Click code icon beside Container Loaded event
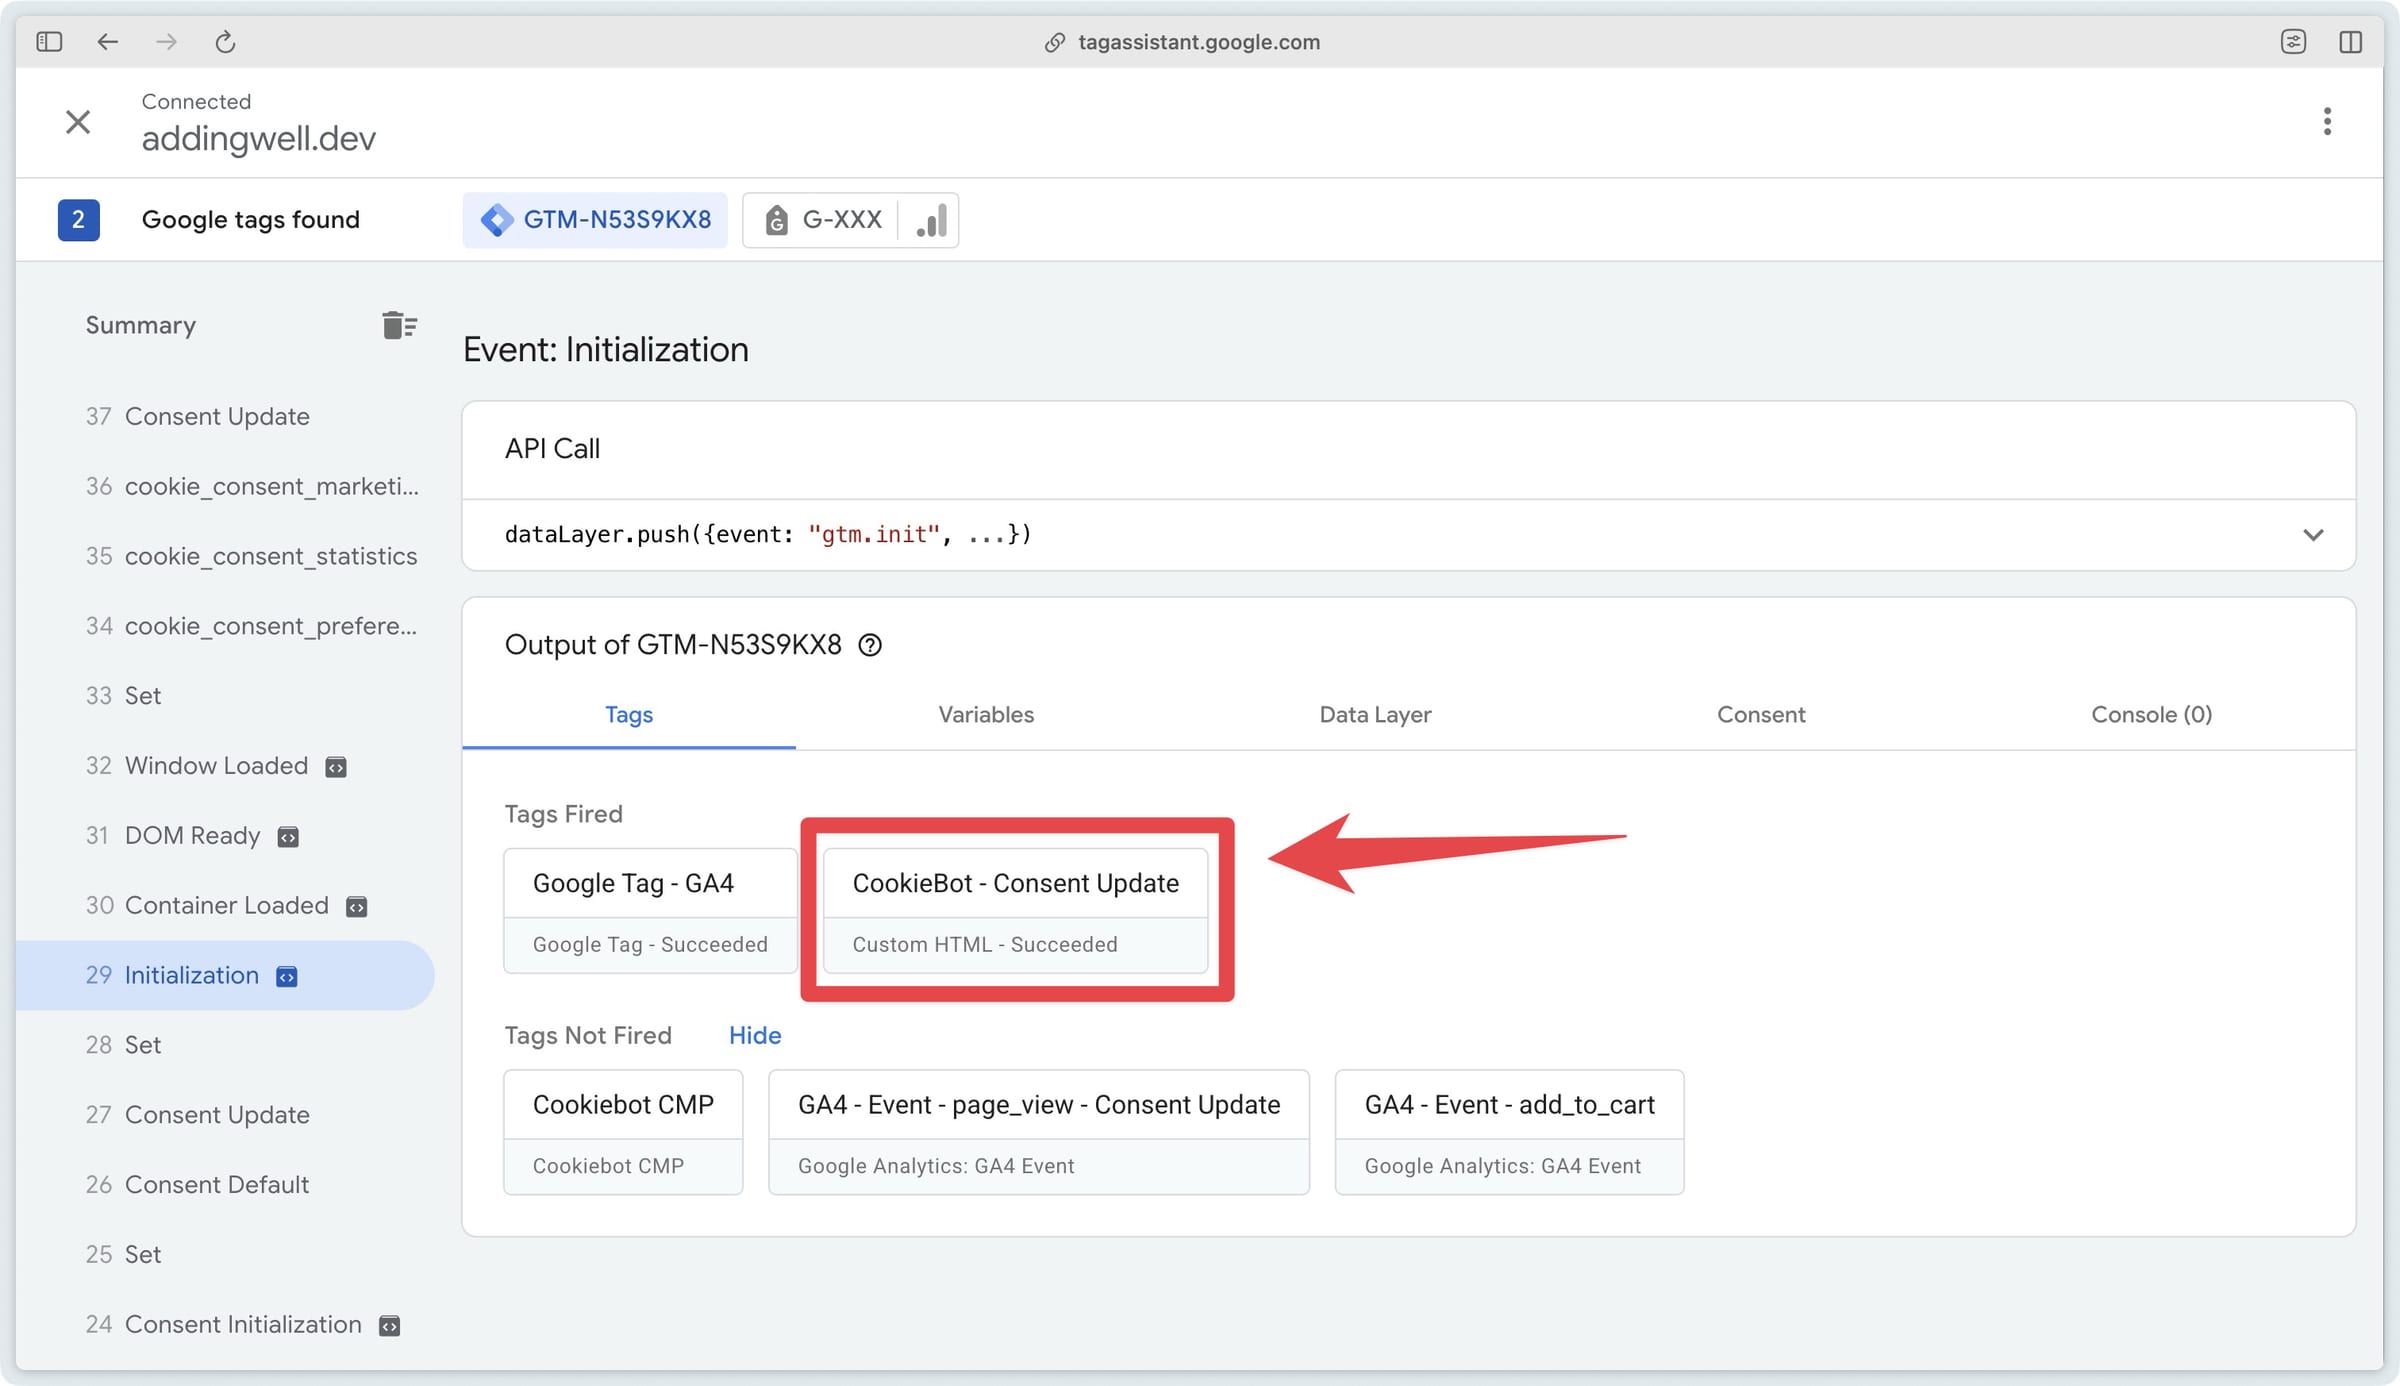2400x1386 pixels. [356, 907]
